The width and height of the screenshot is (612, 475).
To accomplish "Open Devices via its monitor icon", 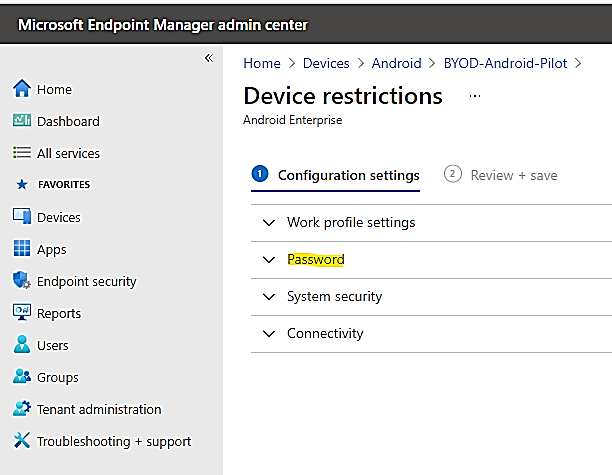I will pos(22,217).
